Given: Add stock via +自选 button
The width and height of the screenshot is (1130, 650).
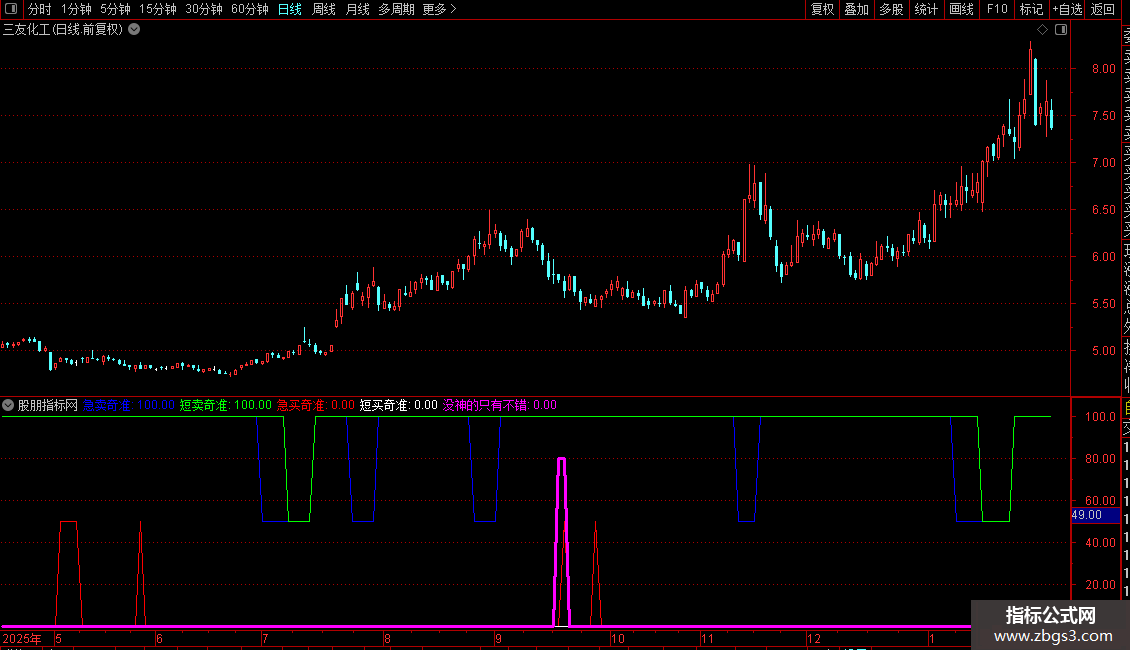Looking at the screenshot, I should click(1067, 9).
